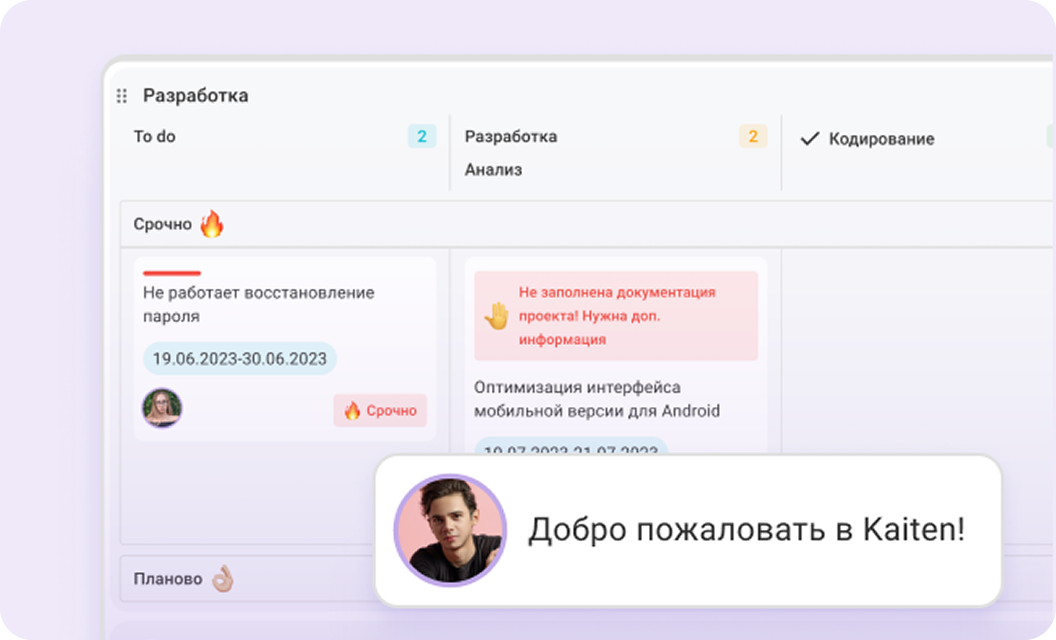Open the Разработка board title

click(195, 96)
